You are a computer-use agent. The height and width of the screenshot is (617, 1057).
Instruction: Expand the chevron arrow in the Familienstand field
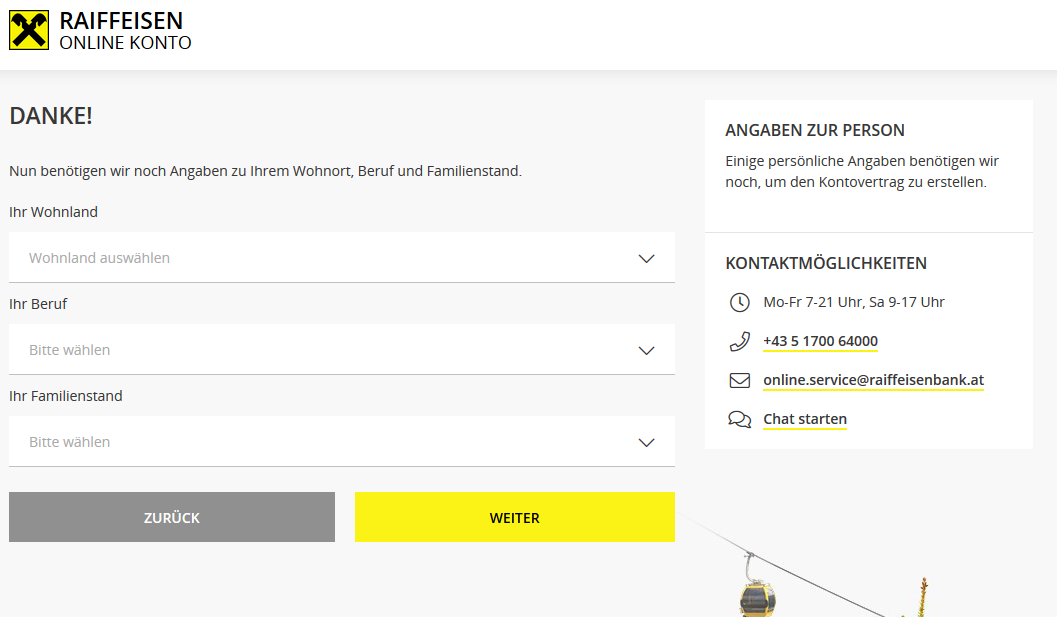point(646,442)
